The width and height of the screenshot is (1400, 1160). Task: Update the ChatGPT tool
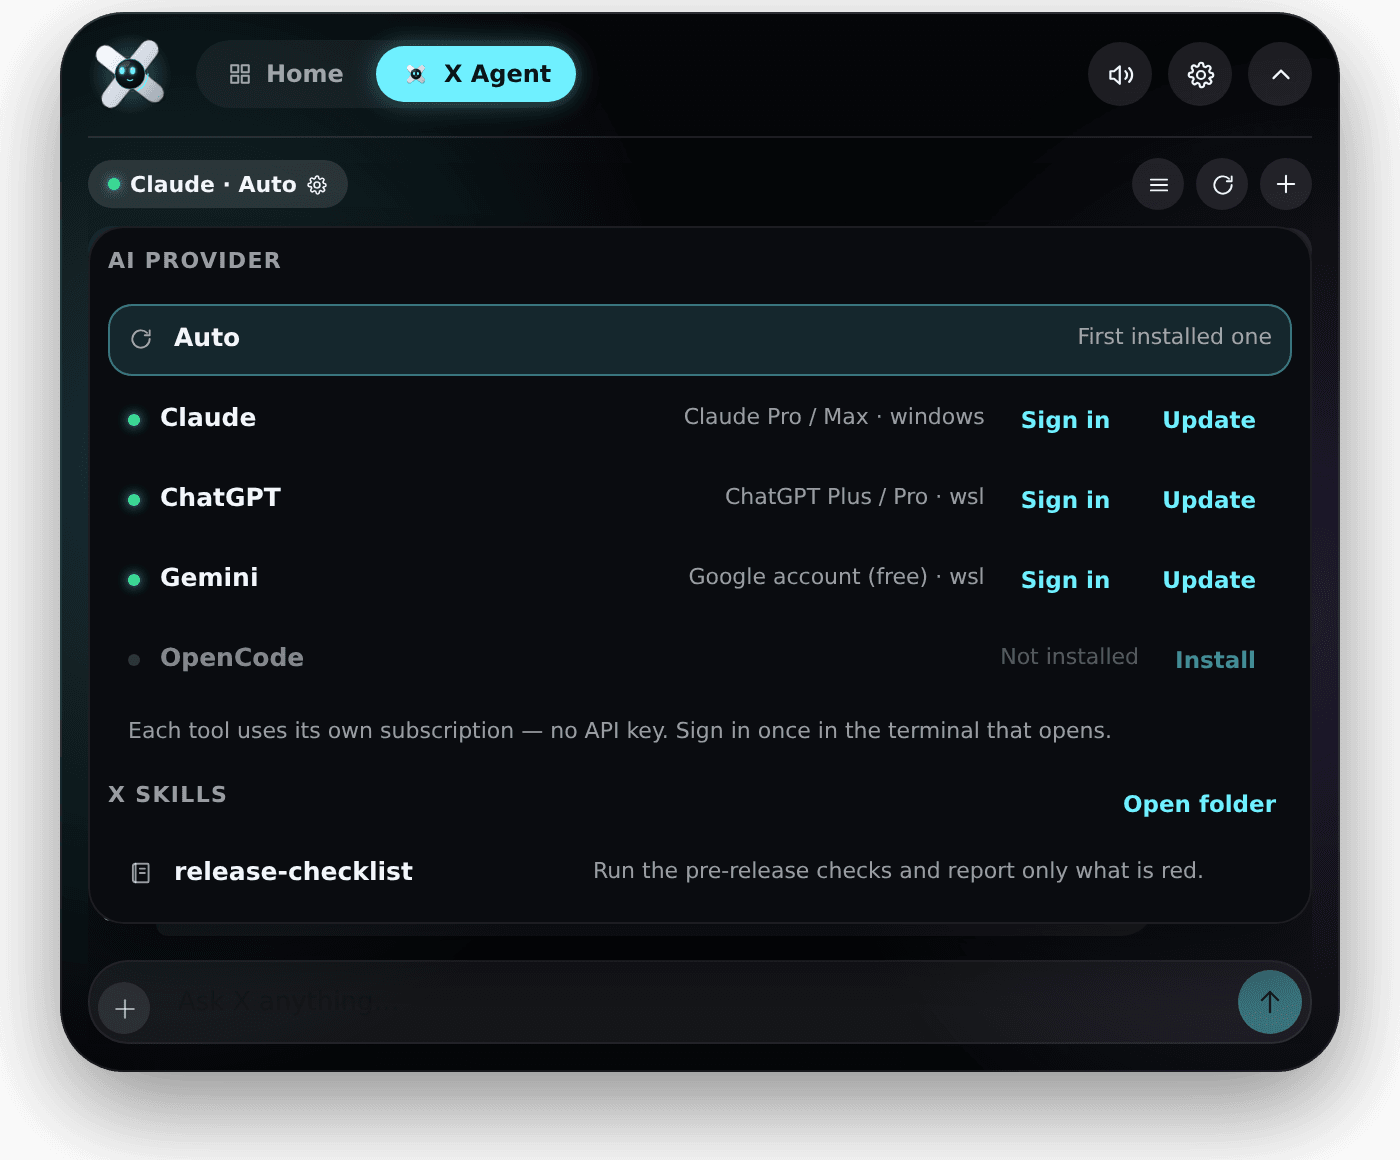(x=1209, y=500)
